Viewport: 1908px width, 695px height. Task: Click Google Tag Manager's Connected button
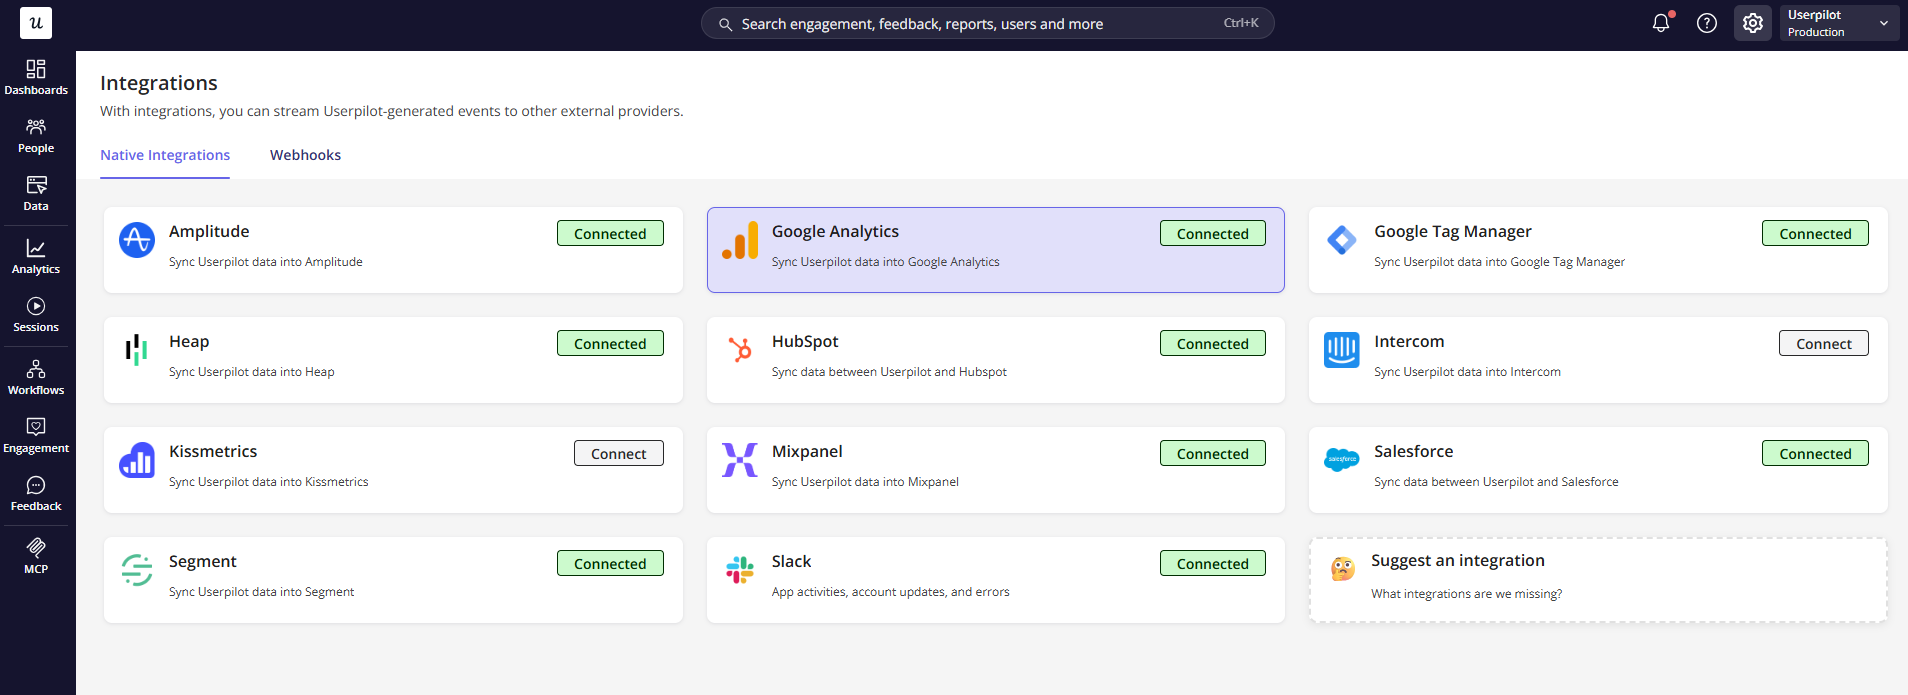tap(1815, 233)
